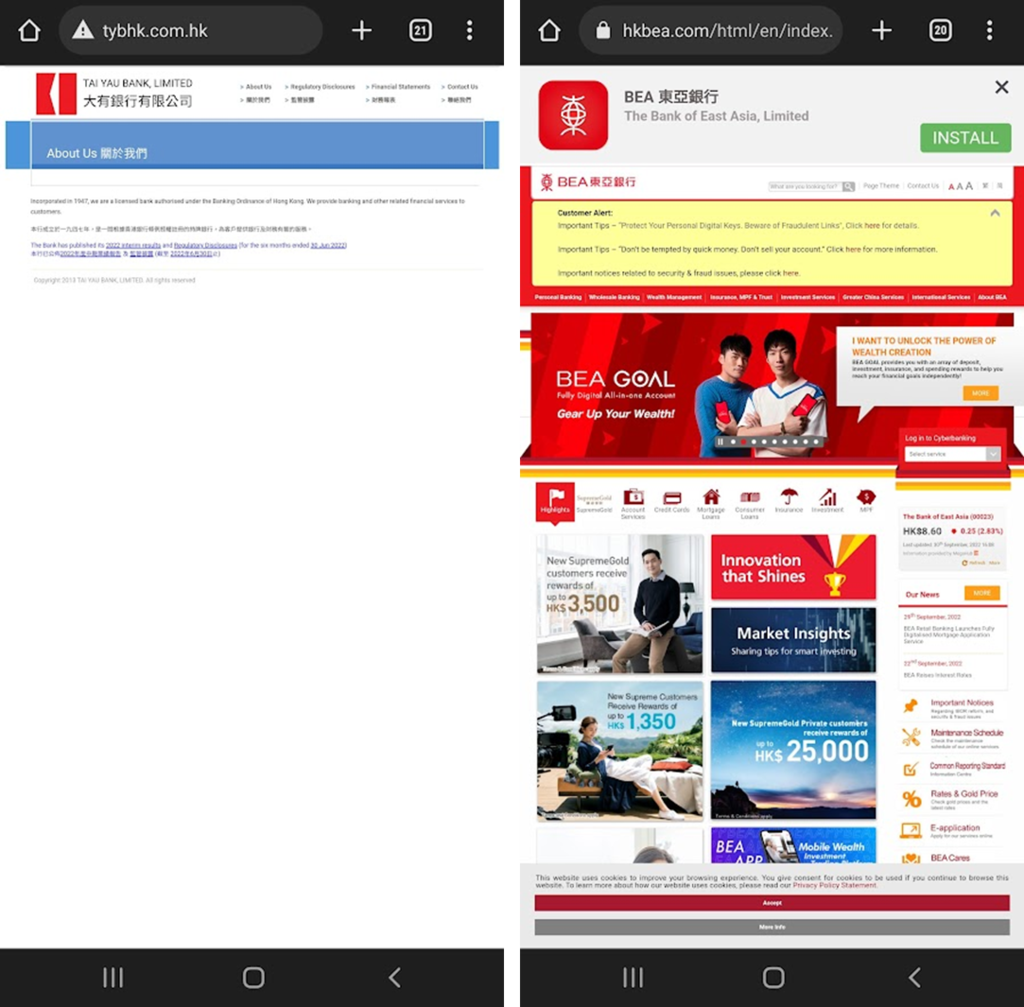
Task: Click the search magnifier icon on BEA site
Action: pyautogui.click(x=848, y=187)
